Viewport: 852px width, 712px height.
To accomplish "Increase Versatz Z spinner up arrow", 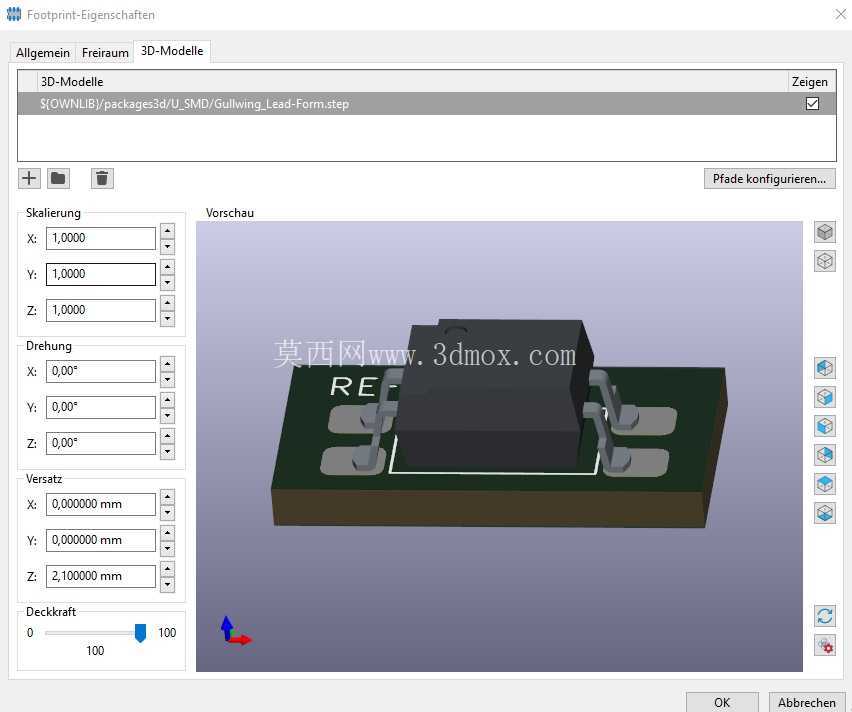I will pos(167,569).
